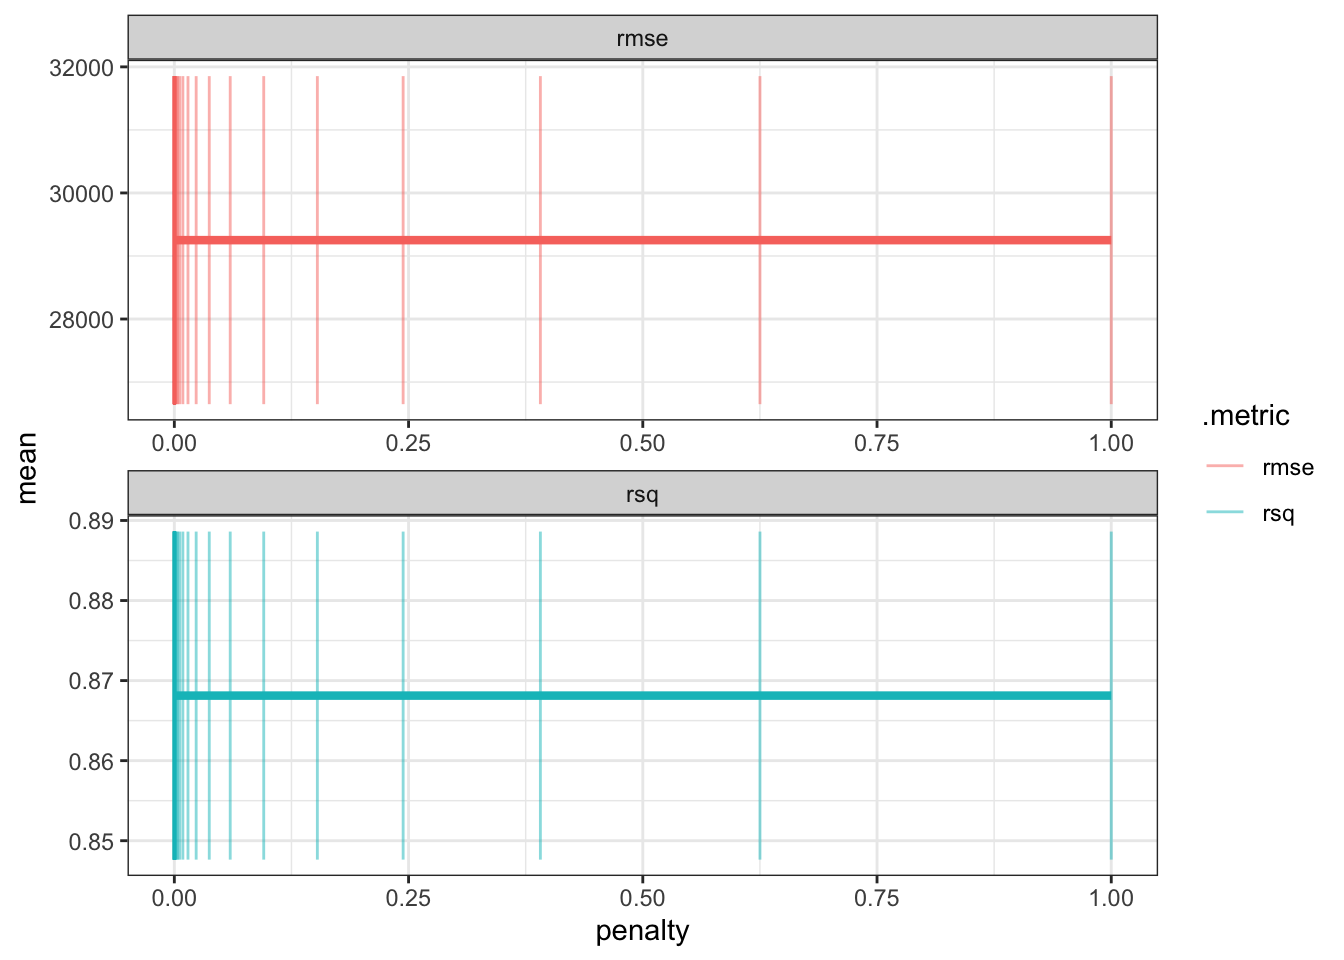Click the 1.00 x-axis label under rsq panel

(x=1110, y=898)
